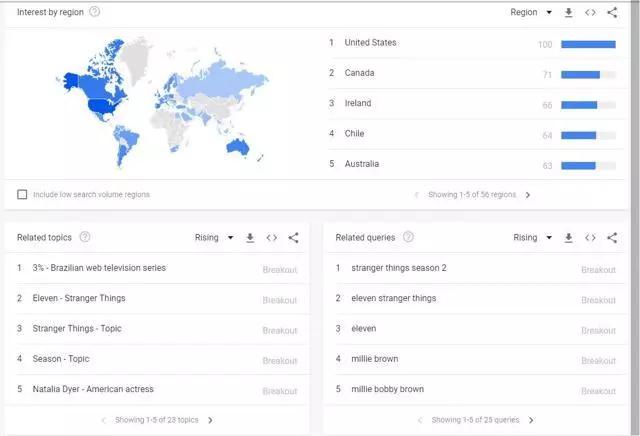Click Australia on the world map
This screenshot has height=436, width=640.
(238, 147)
